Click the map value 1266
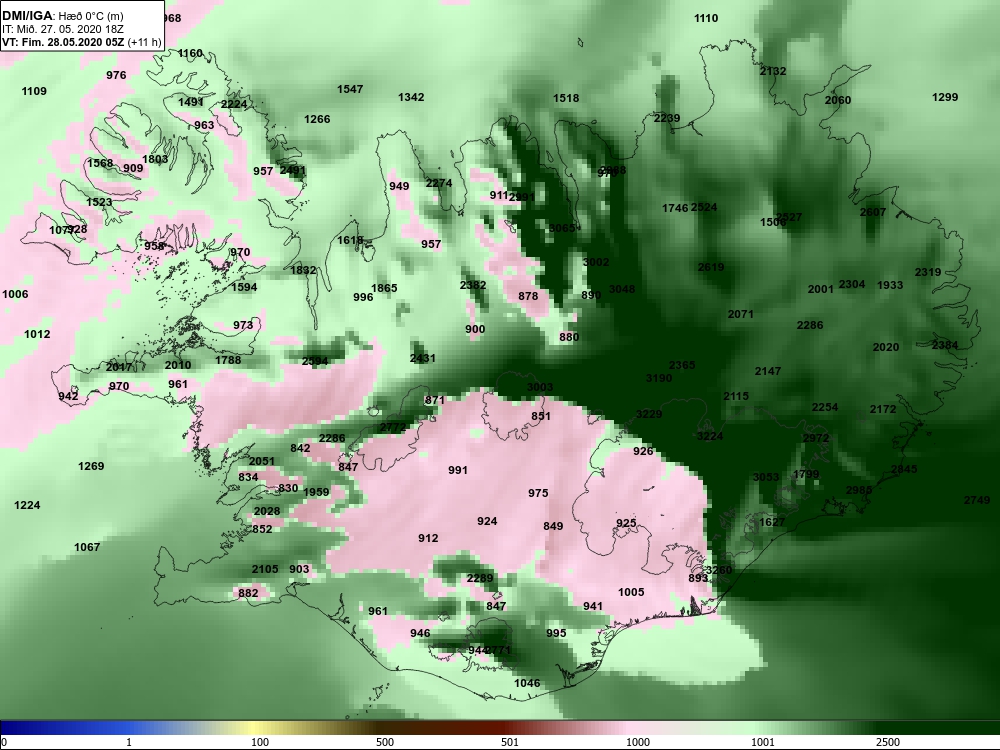 pos(317,119)
